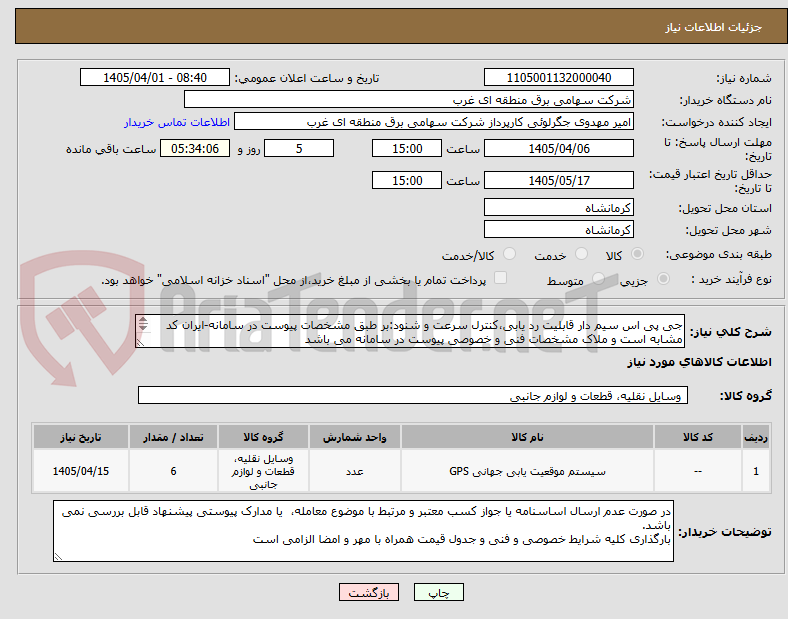Click the واحد شمارش column header
The height and width of the screenshot is (619, 788).
[355, 437]
